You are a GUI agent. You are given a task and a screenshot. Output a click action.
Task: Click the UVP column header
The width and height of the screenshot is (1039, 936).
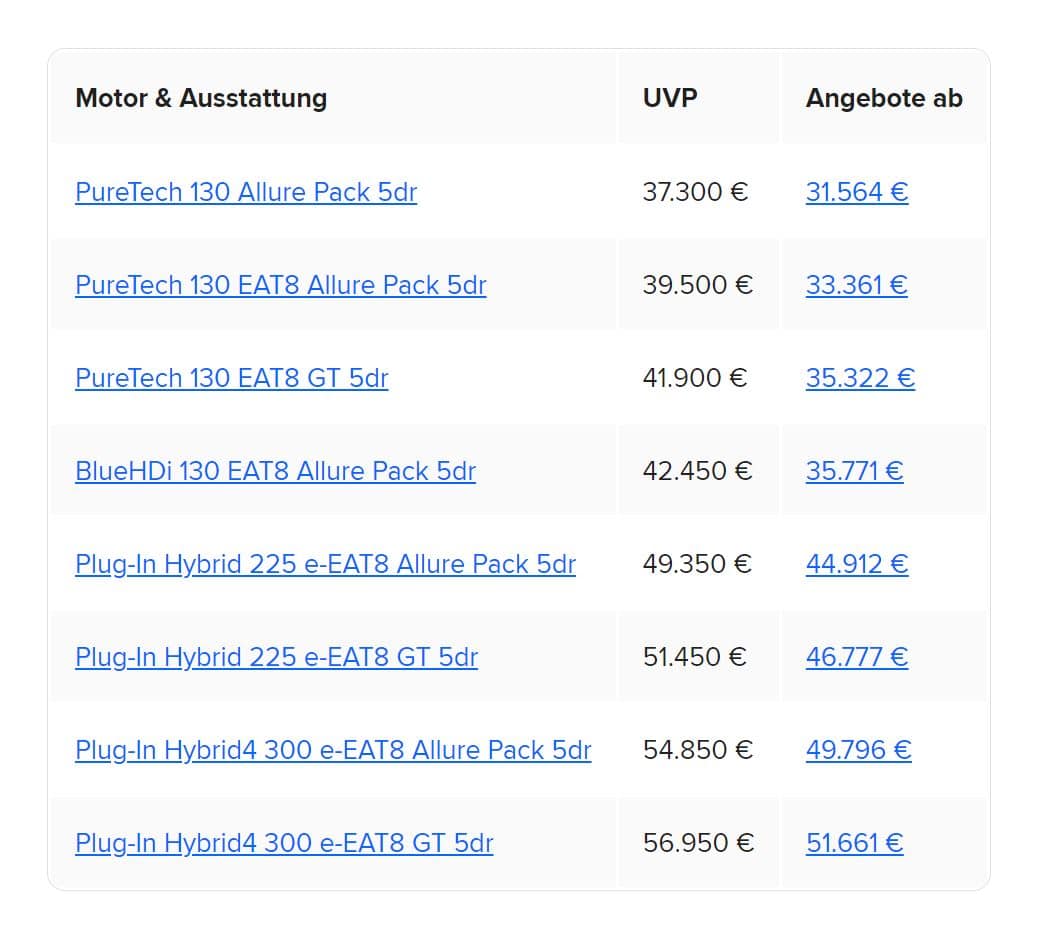coord(670,98)
